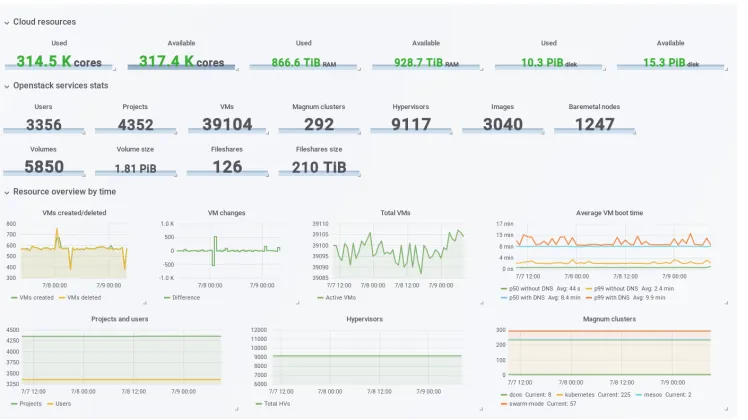Toggle the VMs created legend series
748x420 pixels.
pos(37,297)
